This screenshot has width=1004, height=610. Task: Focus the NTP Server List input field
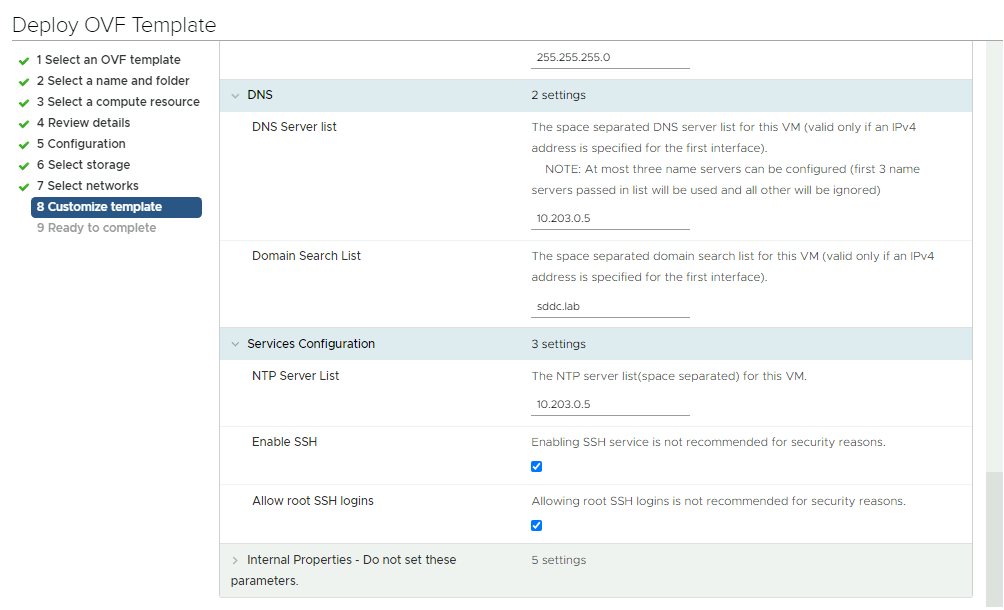(610, 404)
